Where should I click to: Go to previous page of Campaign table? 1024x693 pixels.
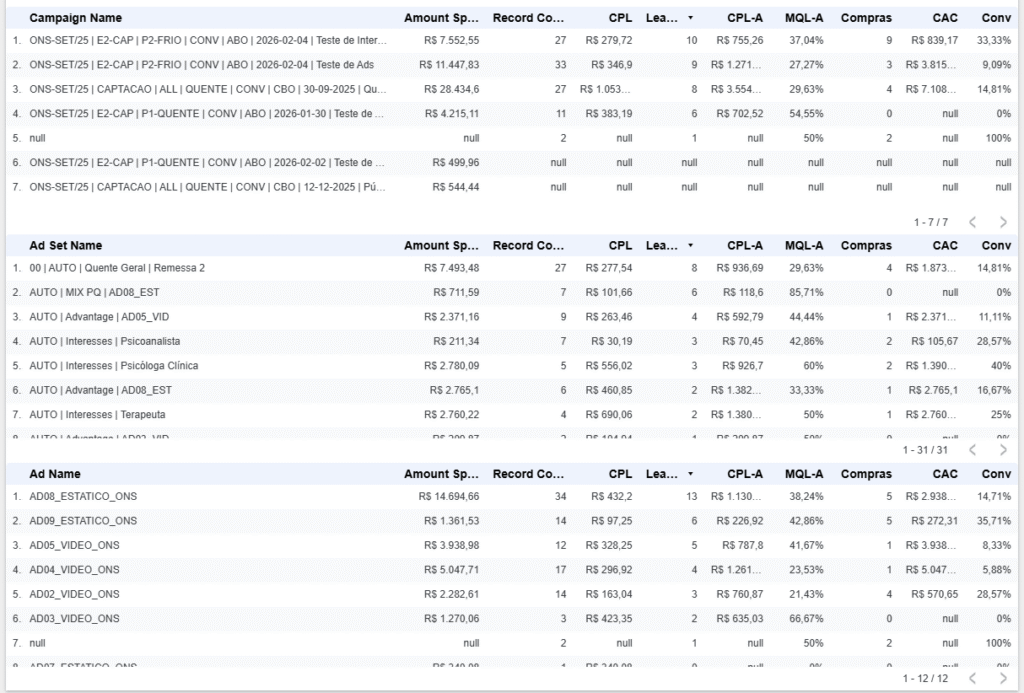click(972, 222)
